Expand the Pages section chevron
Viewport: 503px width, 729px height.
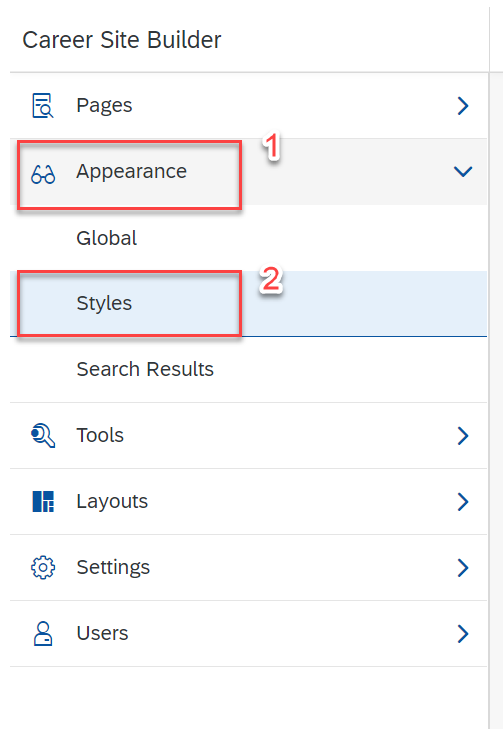[x=463, y=106]
